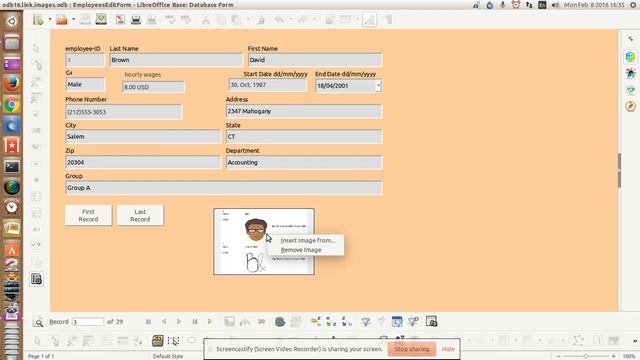Screen dimensions: 640x360
Task: Click the Last Record button
Action: (140, 216)
